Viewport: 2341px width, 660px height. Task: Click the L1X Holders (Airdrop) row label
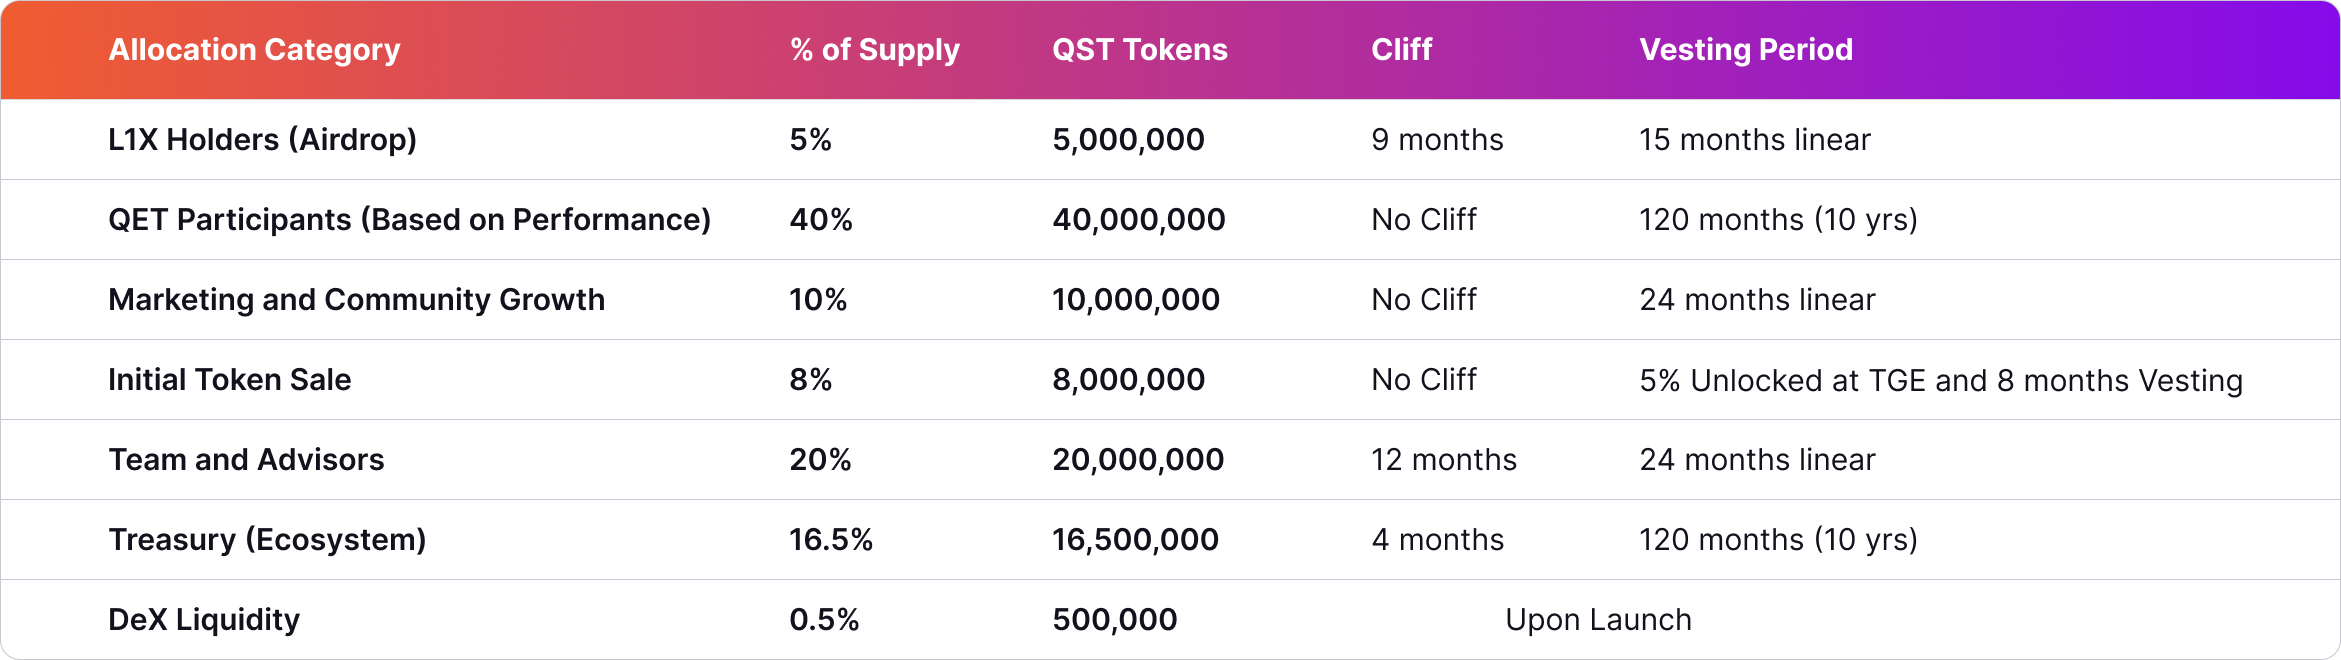(x=262, y=140)
